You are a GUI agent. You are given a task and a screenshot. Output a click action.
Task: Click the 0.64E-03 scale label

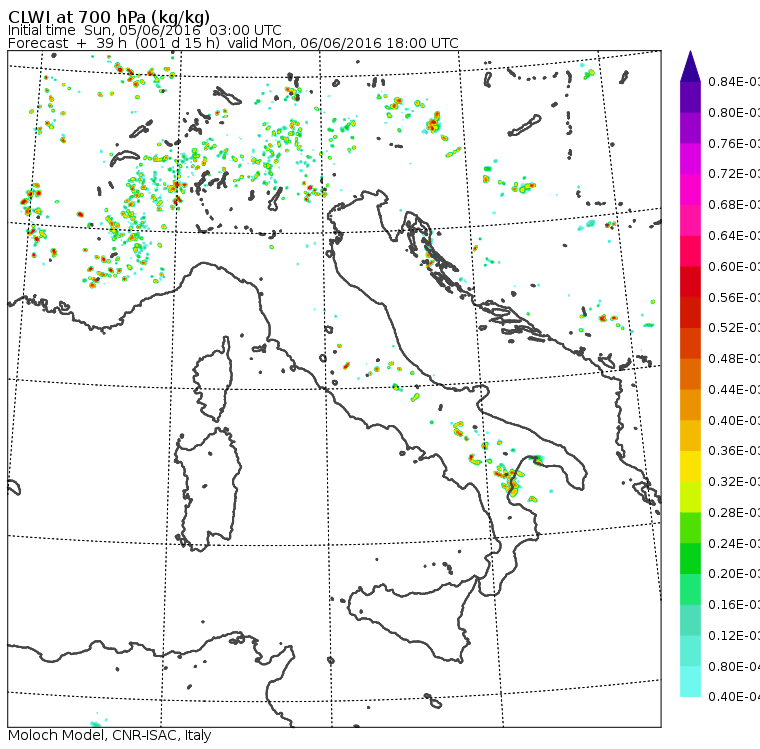734,236
